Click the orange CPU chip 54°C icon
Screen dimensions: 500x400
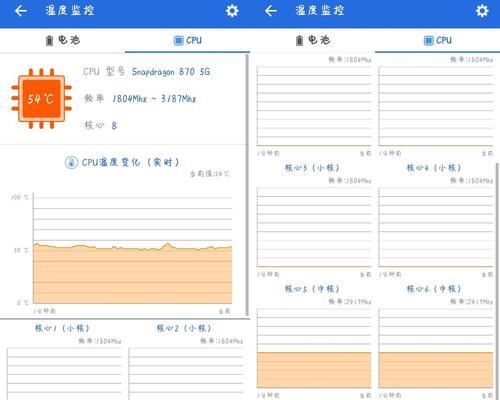41,98
